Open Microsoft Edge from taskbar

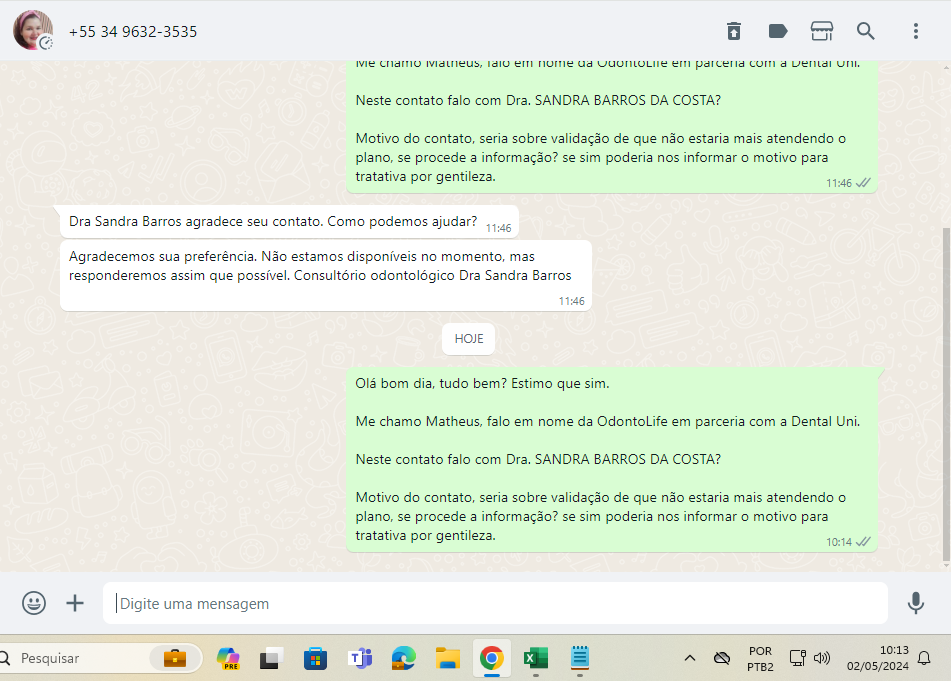403,658
